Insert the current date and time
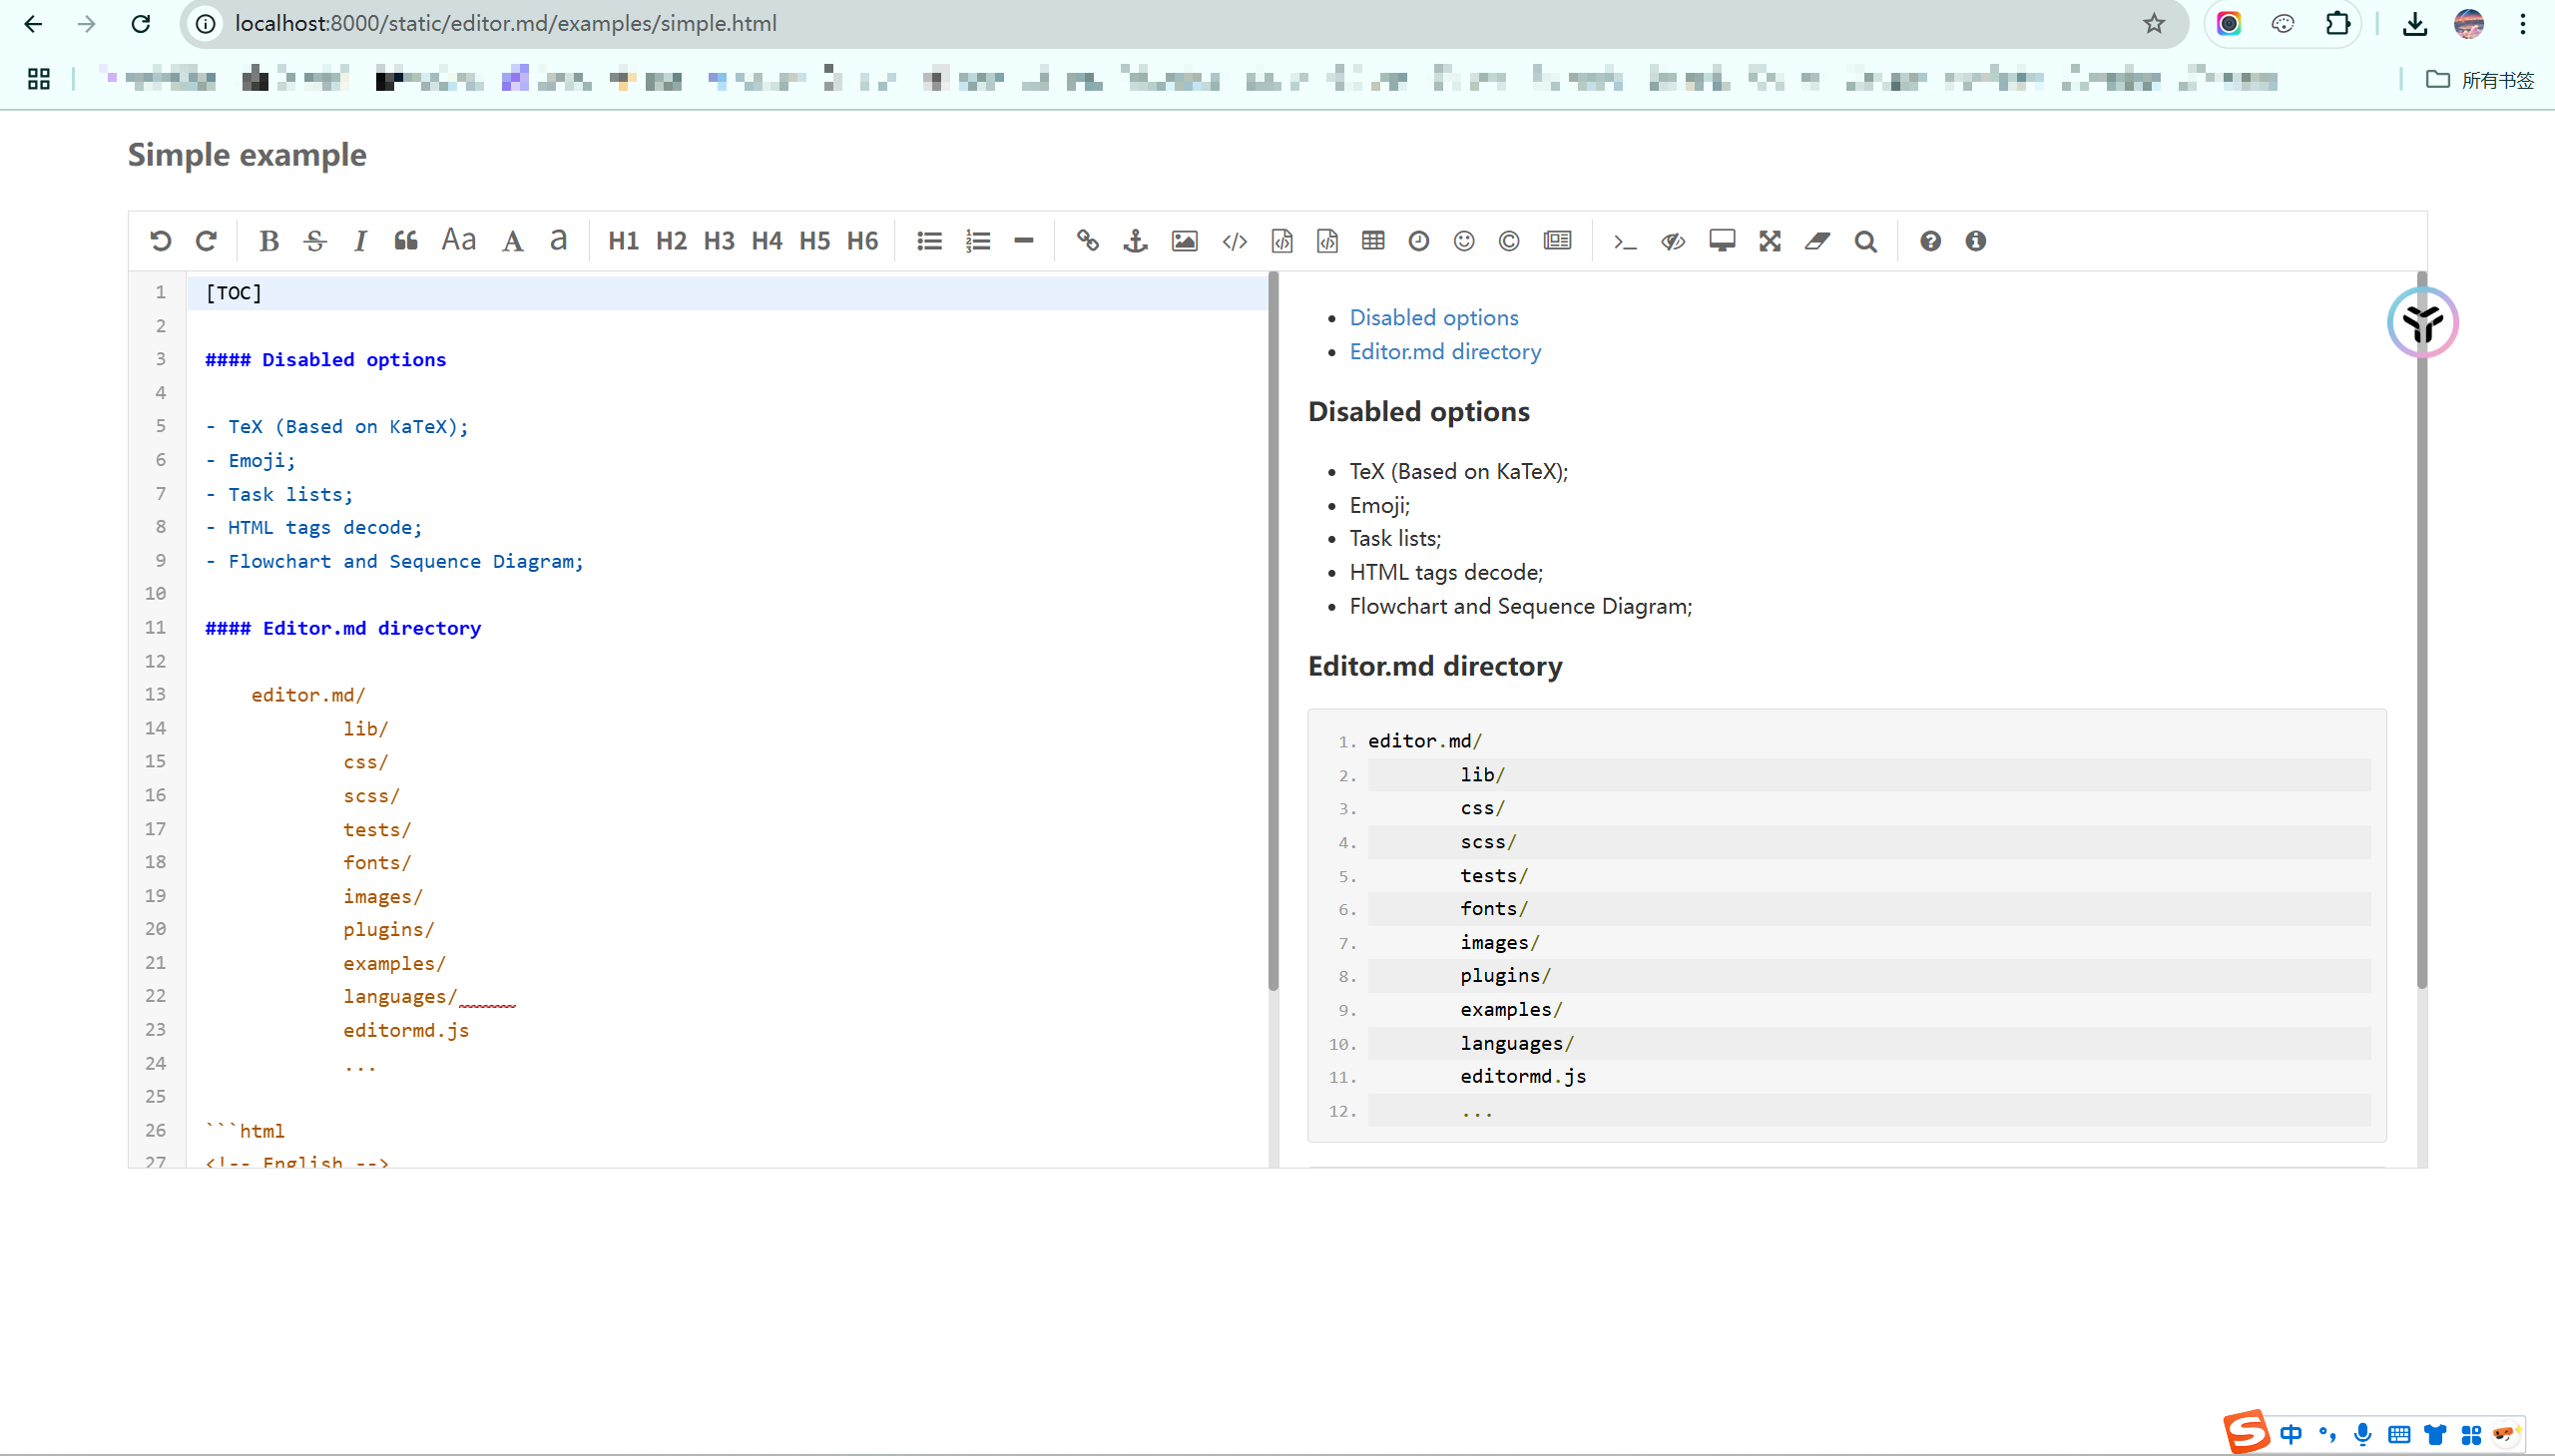The image size is (2555, 1456). pyautogui.click(x=1417, y=240)
